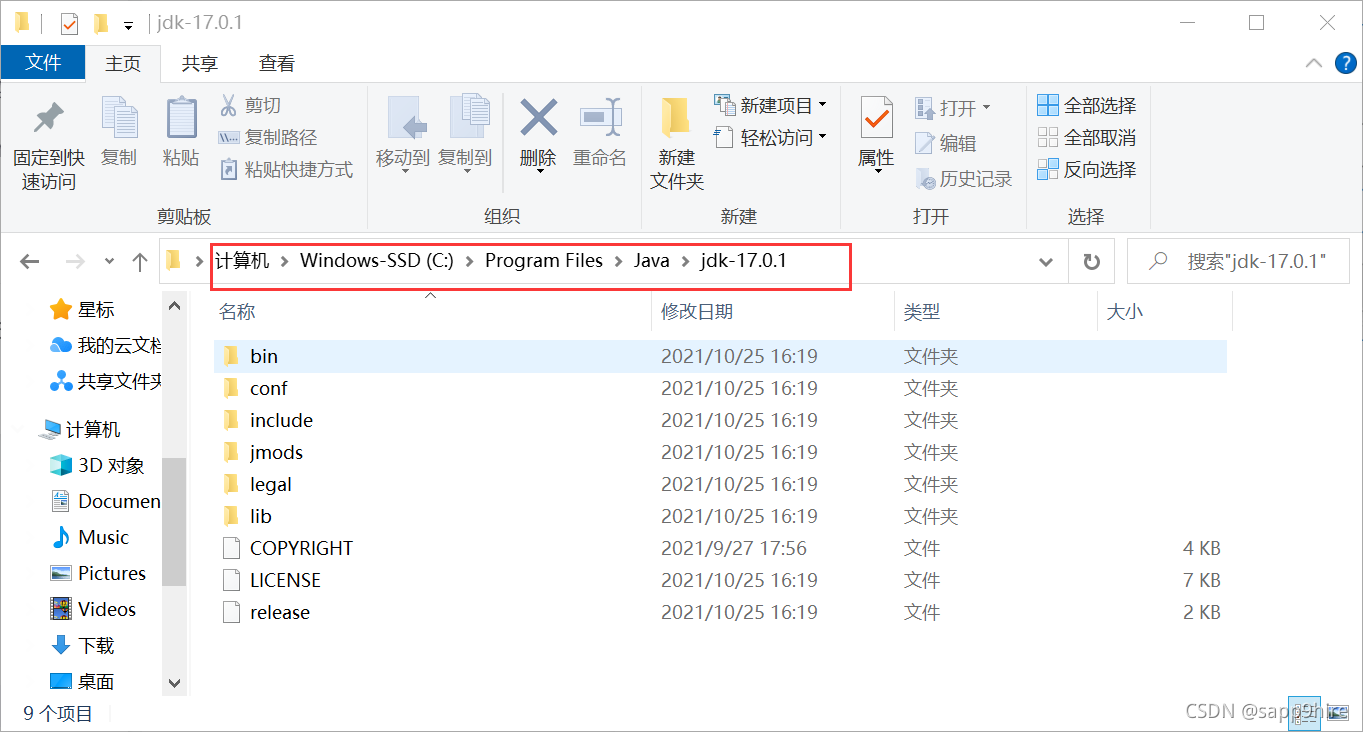
Task: Click Program Files in the address path
Action: click(544, 261)
